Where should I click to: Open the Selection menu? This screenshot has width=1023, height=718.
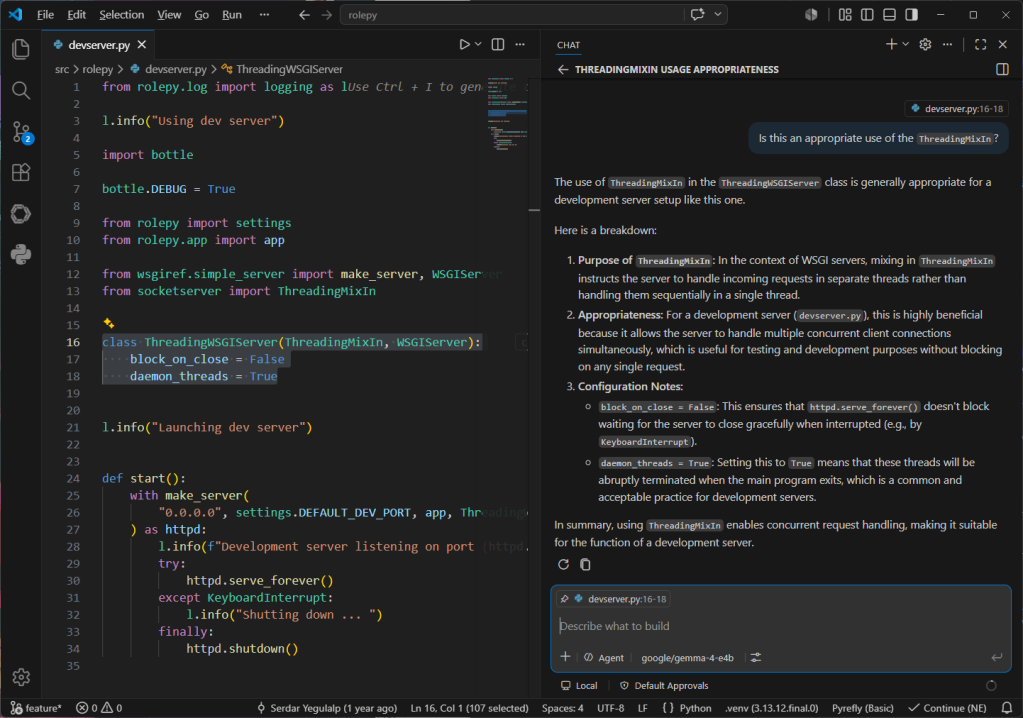121,14
